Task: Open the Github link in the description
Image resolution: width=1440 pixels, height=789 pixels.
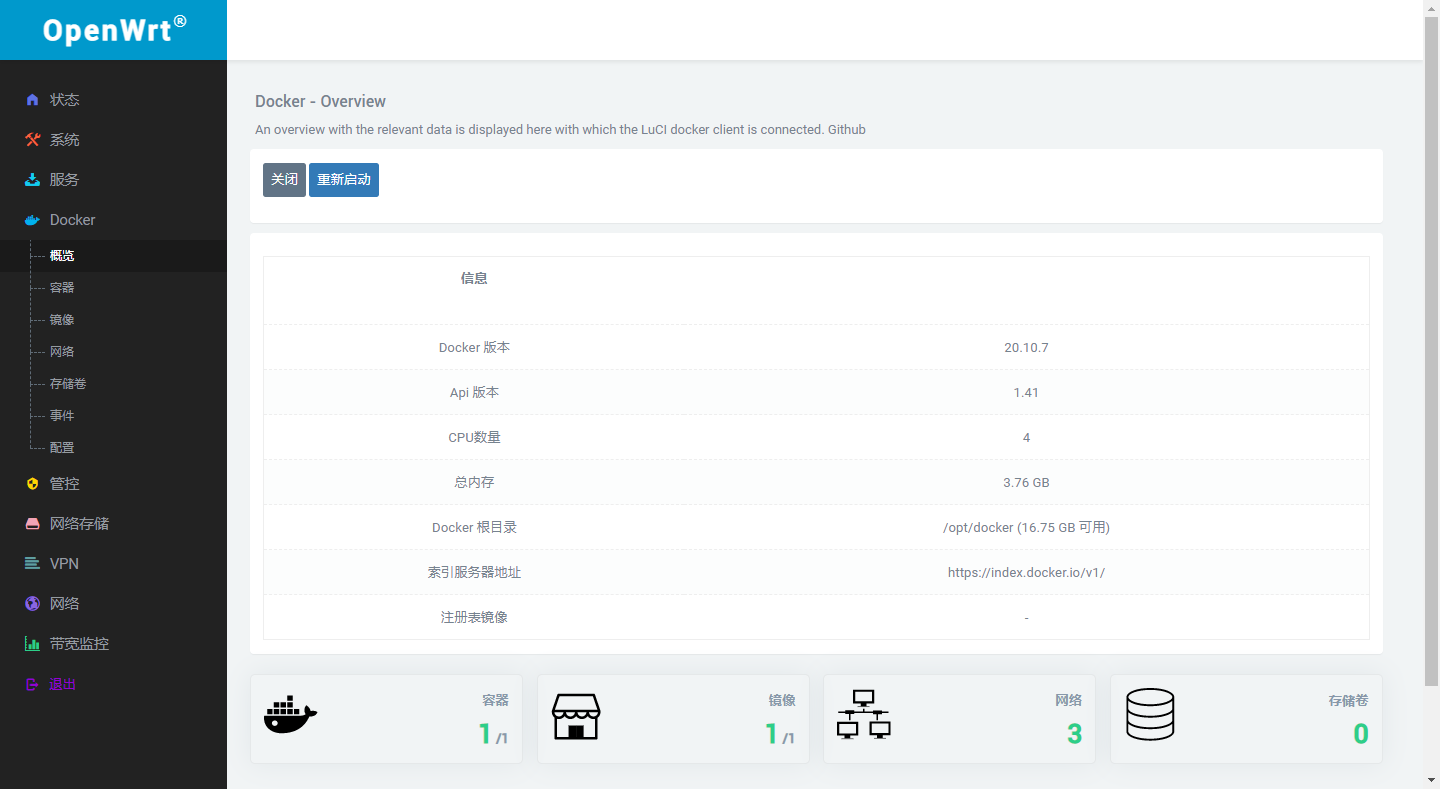Action: [x=847, y=129]
